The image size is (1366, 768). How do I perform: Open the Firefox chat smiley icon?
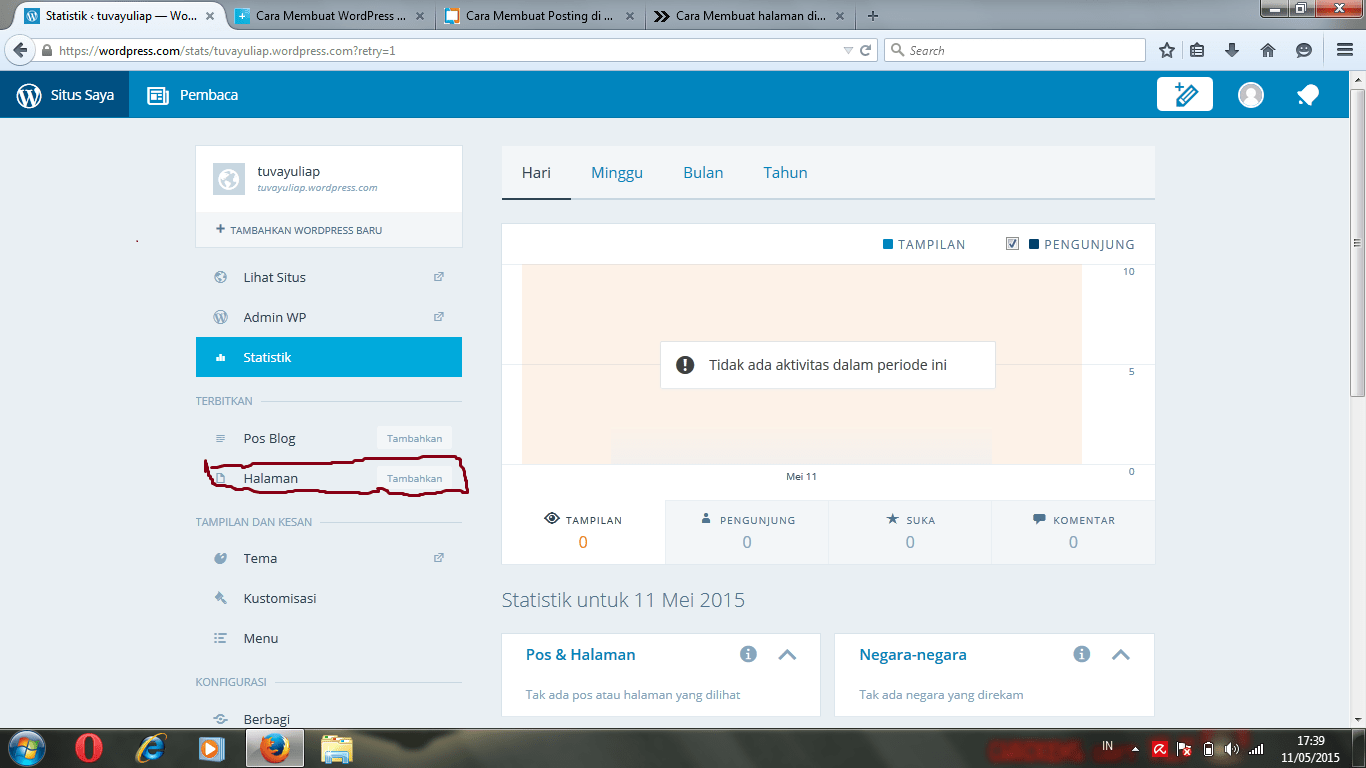point(1303,50)
